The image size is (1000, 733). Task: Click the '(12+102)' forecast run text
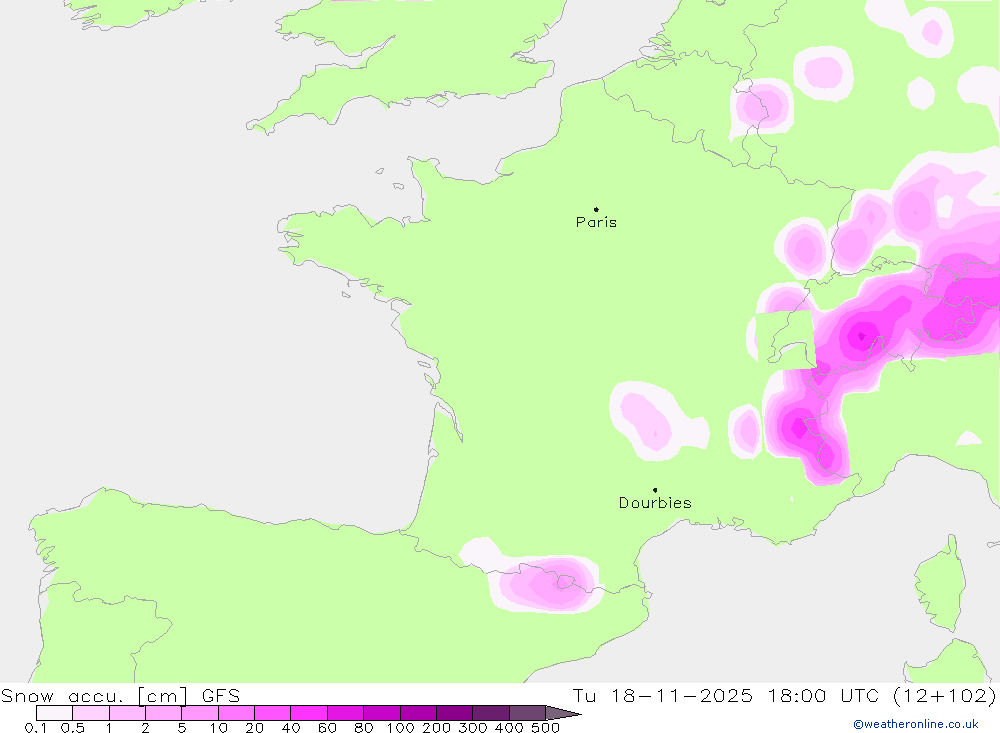click(946, 696)
